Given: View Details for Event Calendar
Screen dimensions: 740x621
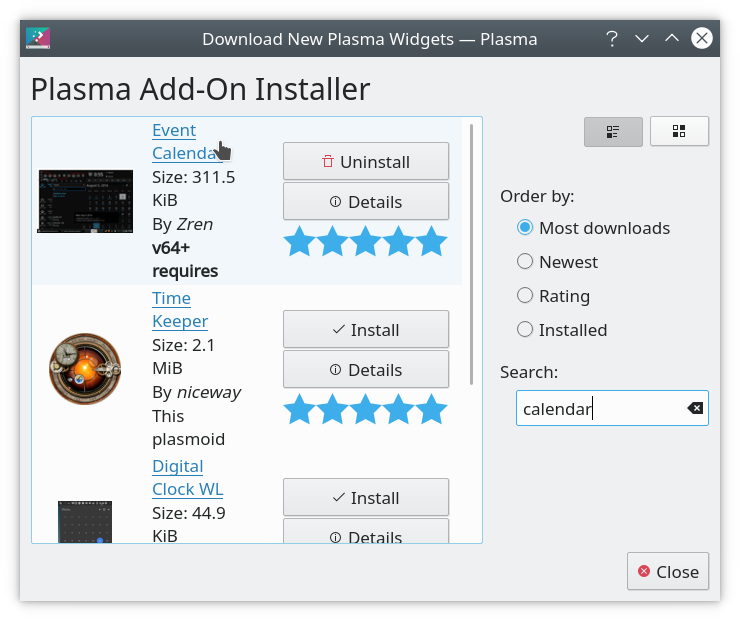Looking at the screenshot, I should click(365, 201).
